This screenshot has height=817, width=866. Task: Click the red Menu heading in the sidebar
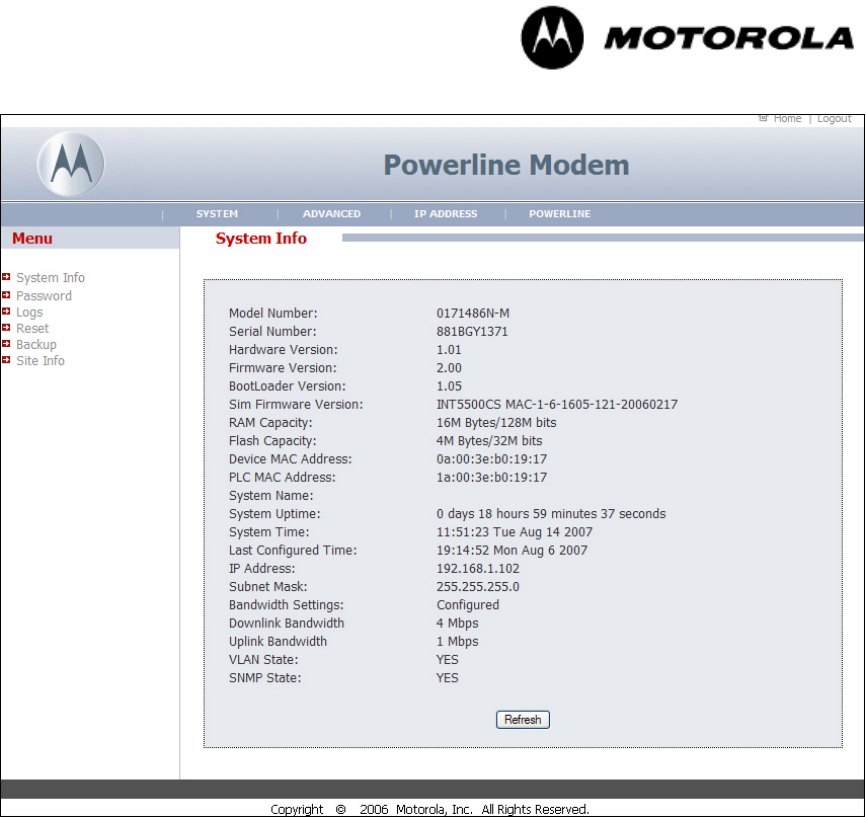tap(32, 238)
